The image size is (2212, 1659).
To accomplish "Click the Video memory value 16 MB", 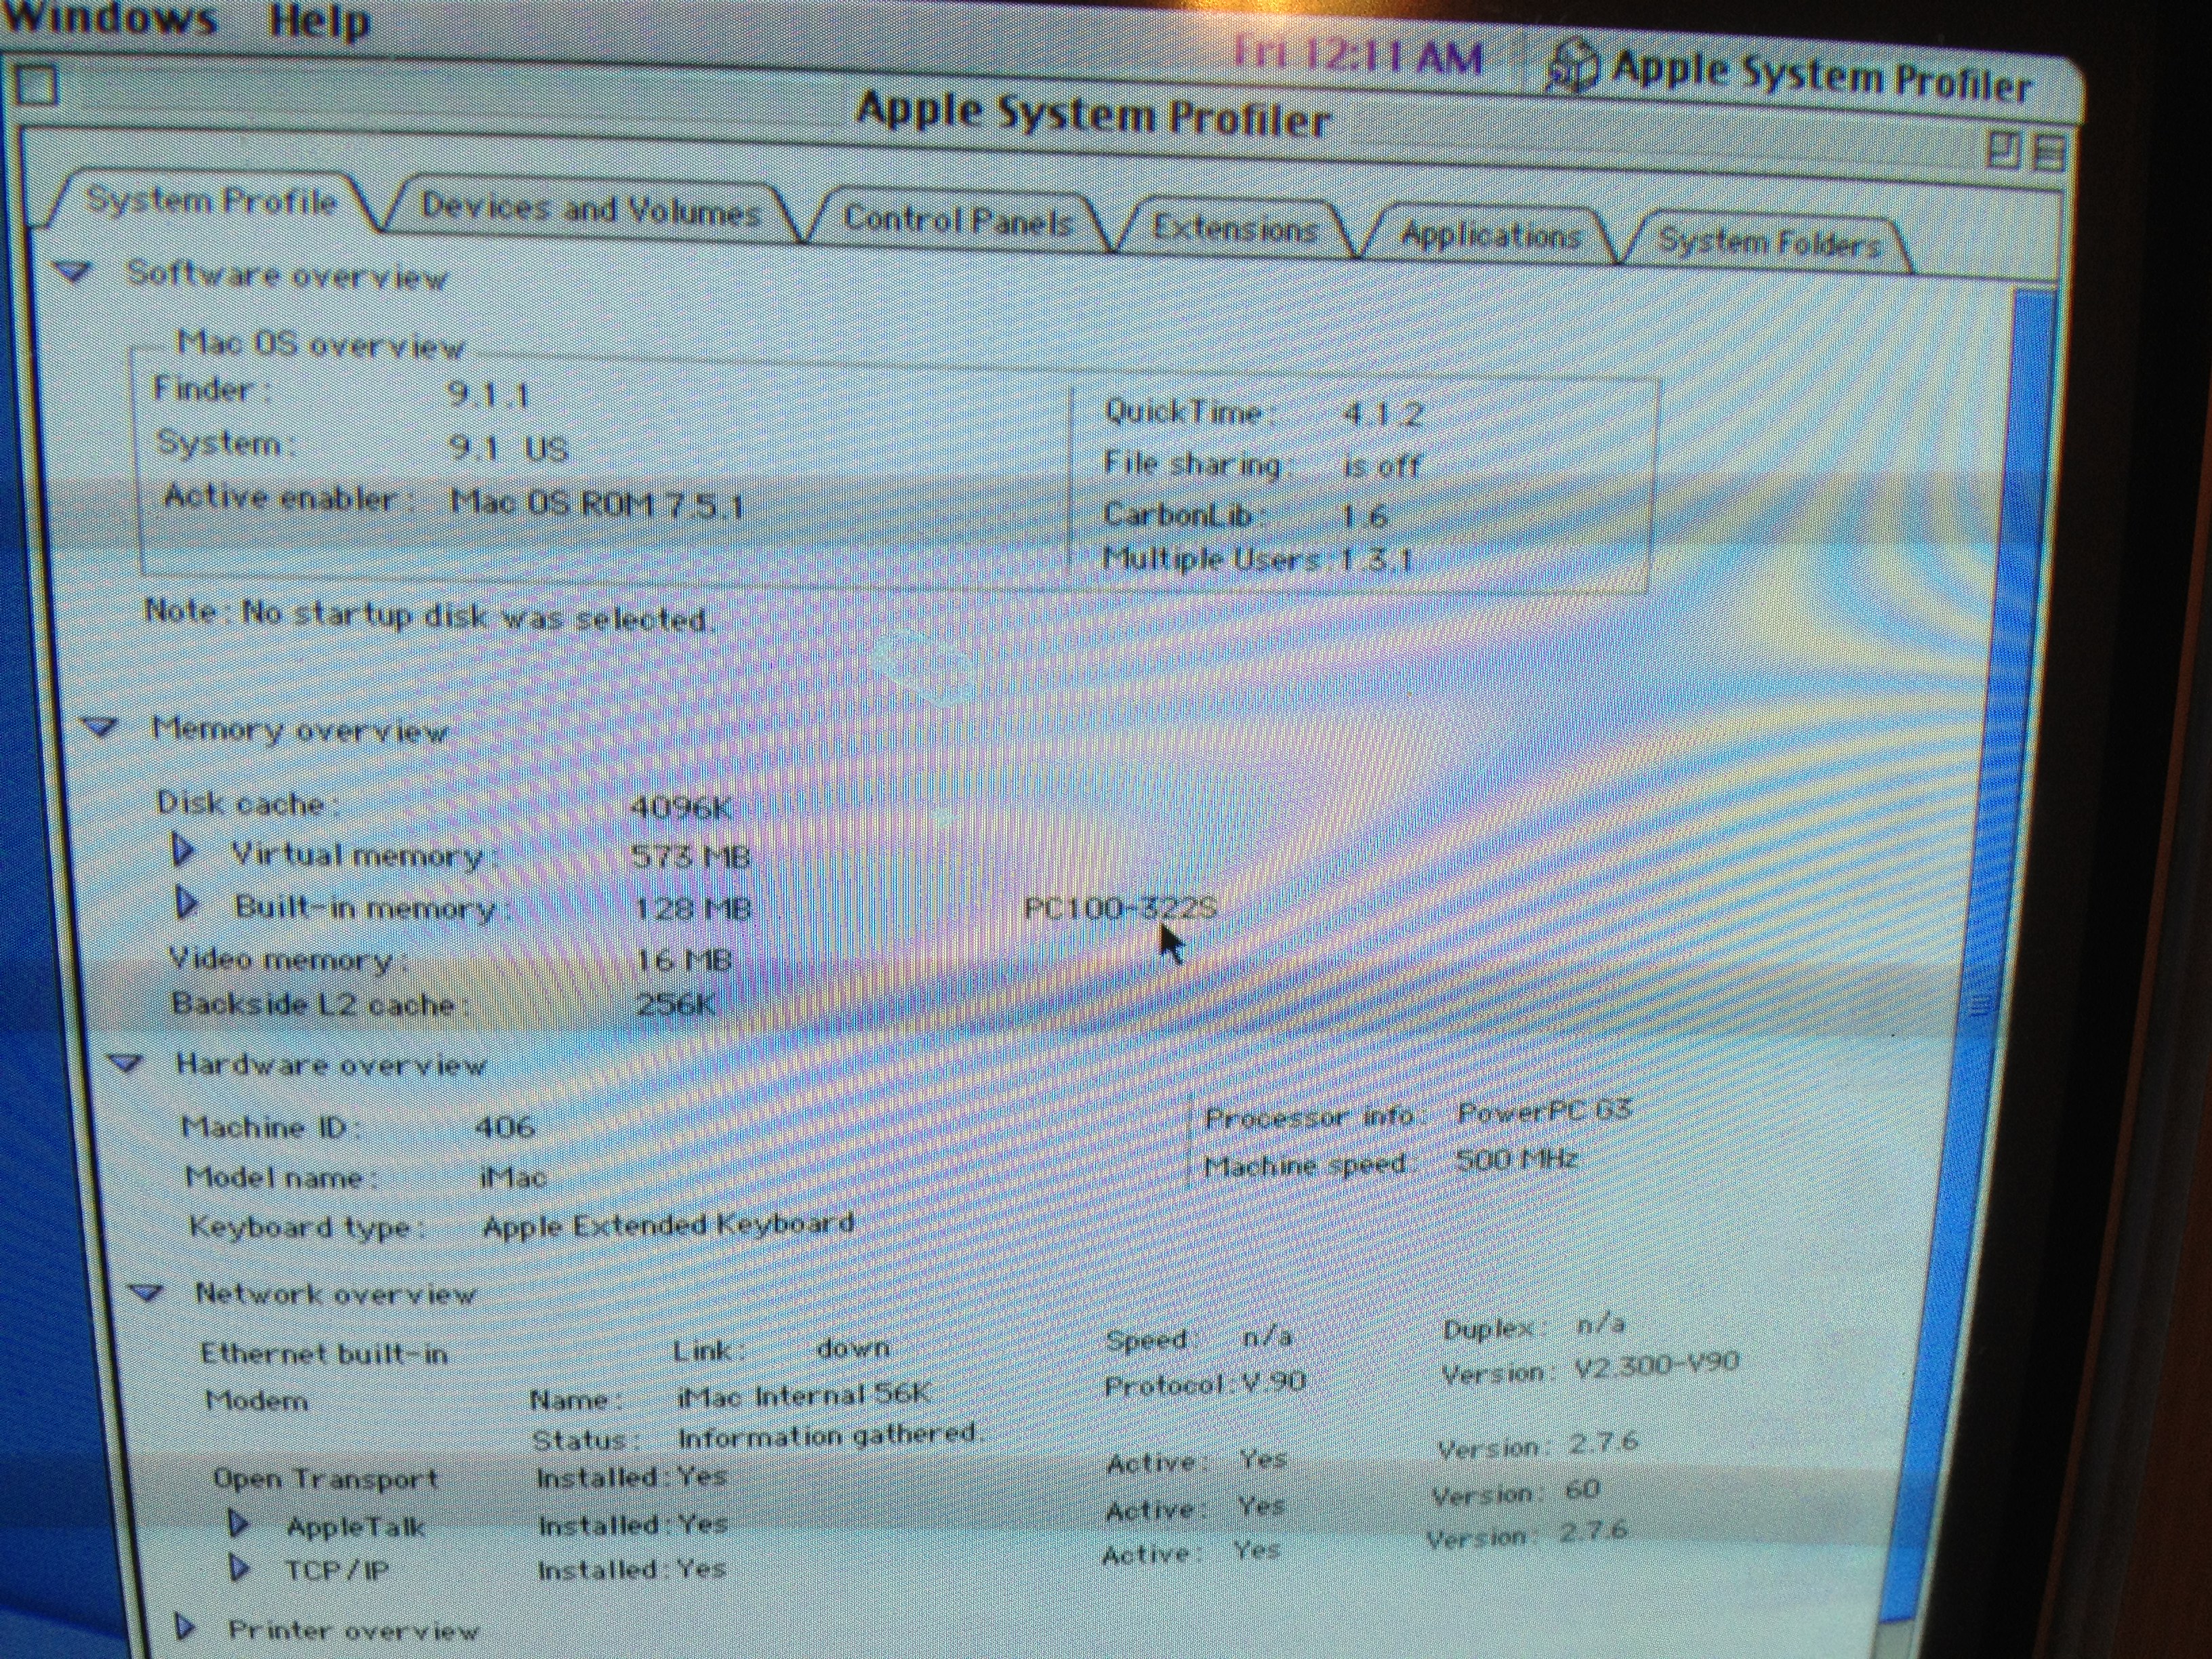I will click(x=684, y=961).
